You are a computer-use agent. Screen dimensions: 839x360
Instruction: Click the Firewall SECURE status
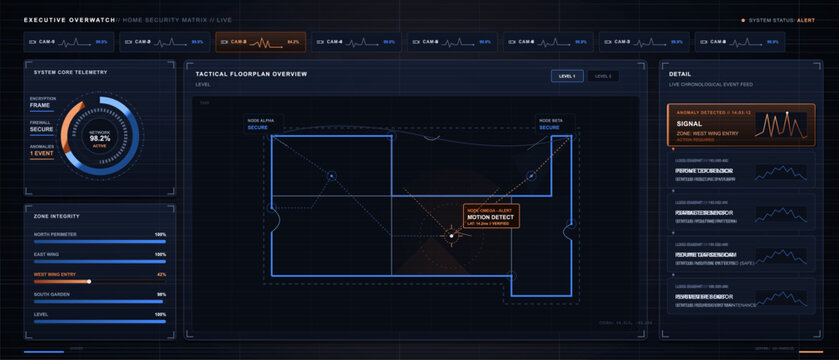point(41,127)
